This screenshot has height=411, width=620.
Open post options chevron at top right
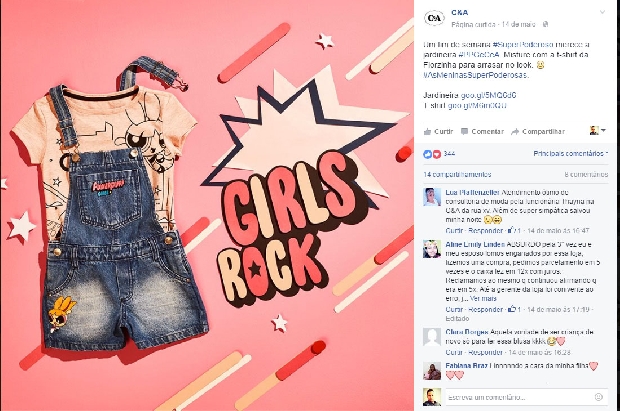(602, 12)
